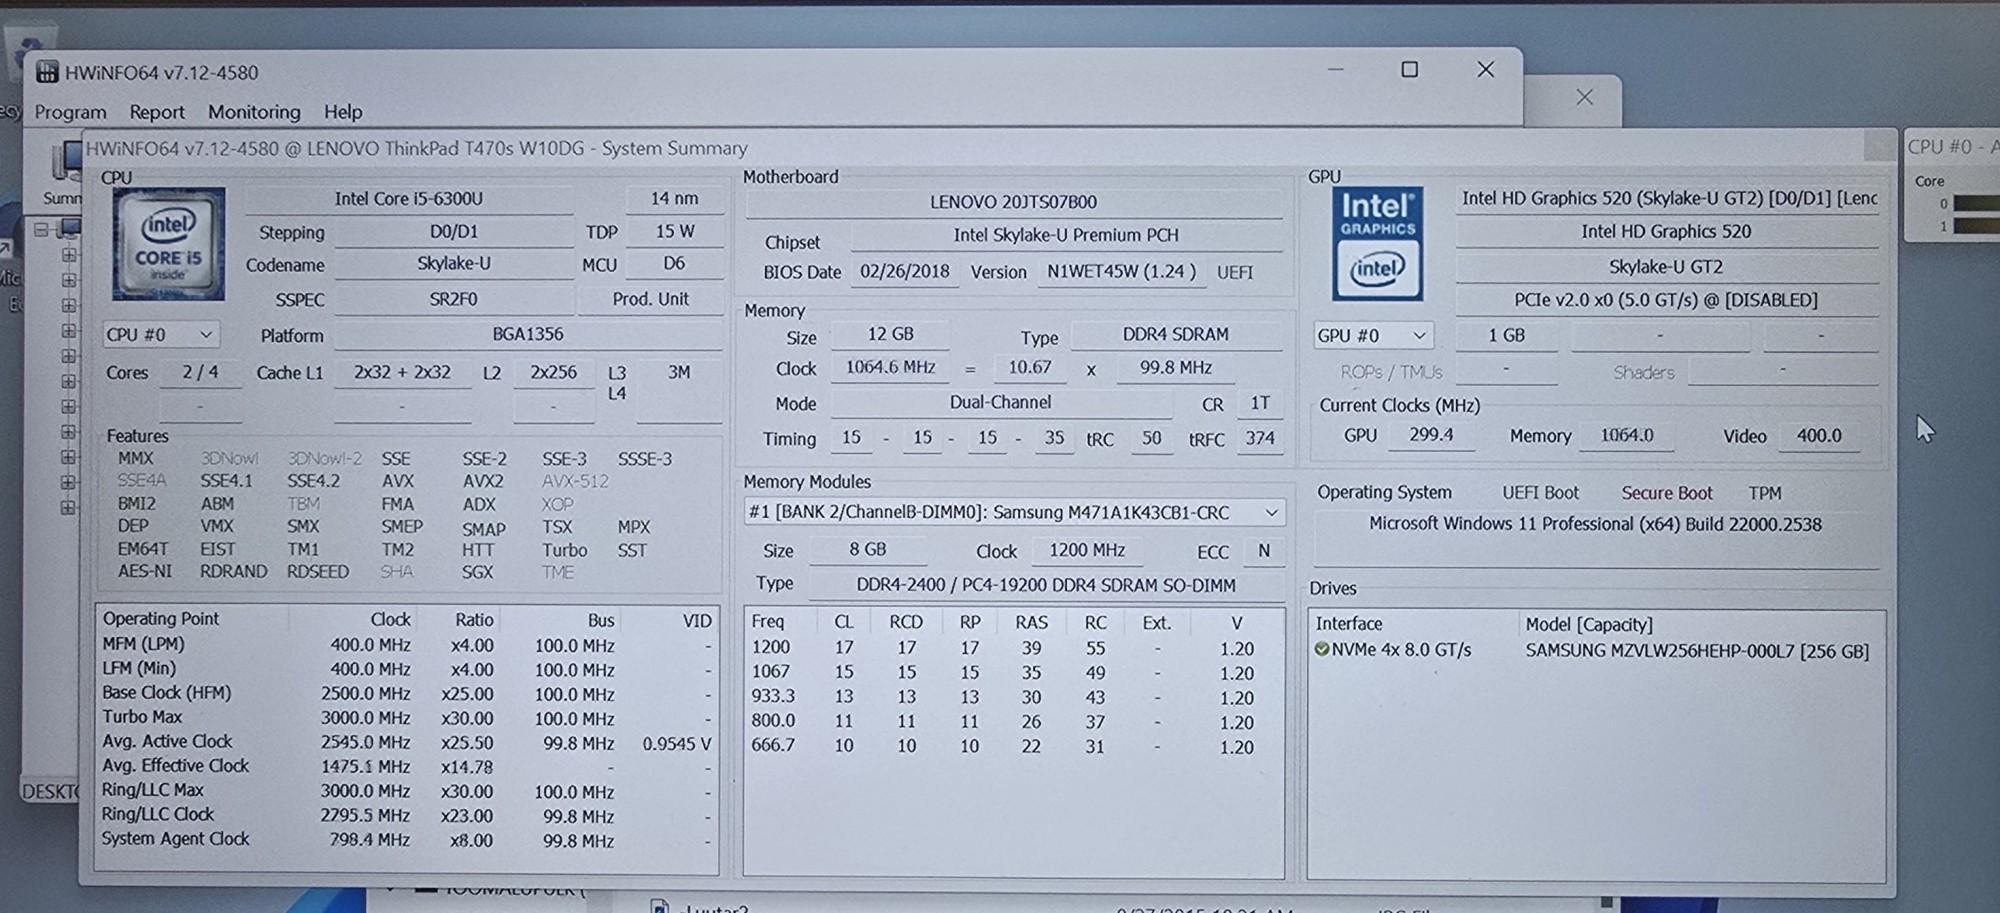Maximize the HWiNFO64 main window
This screenshot has height=913, width=2000.
pyautogui.click(x=1409, y=69)
